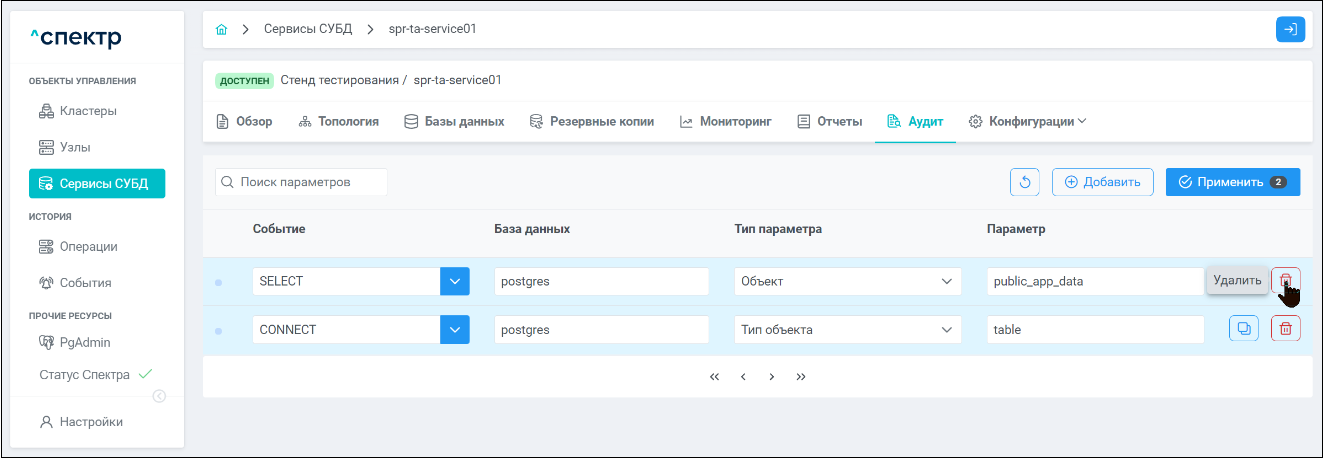Open the Конфигурации tab menu
Viewport: 1324px width, 459px height.
1028,121
